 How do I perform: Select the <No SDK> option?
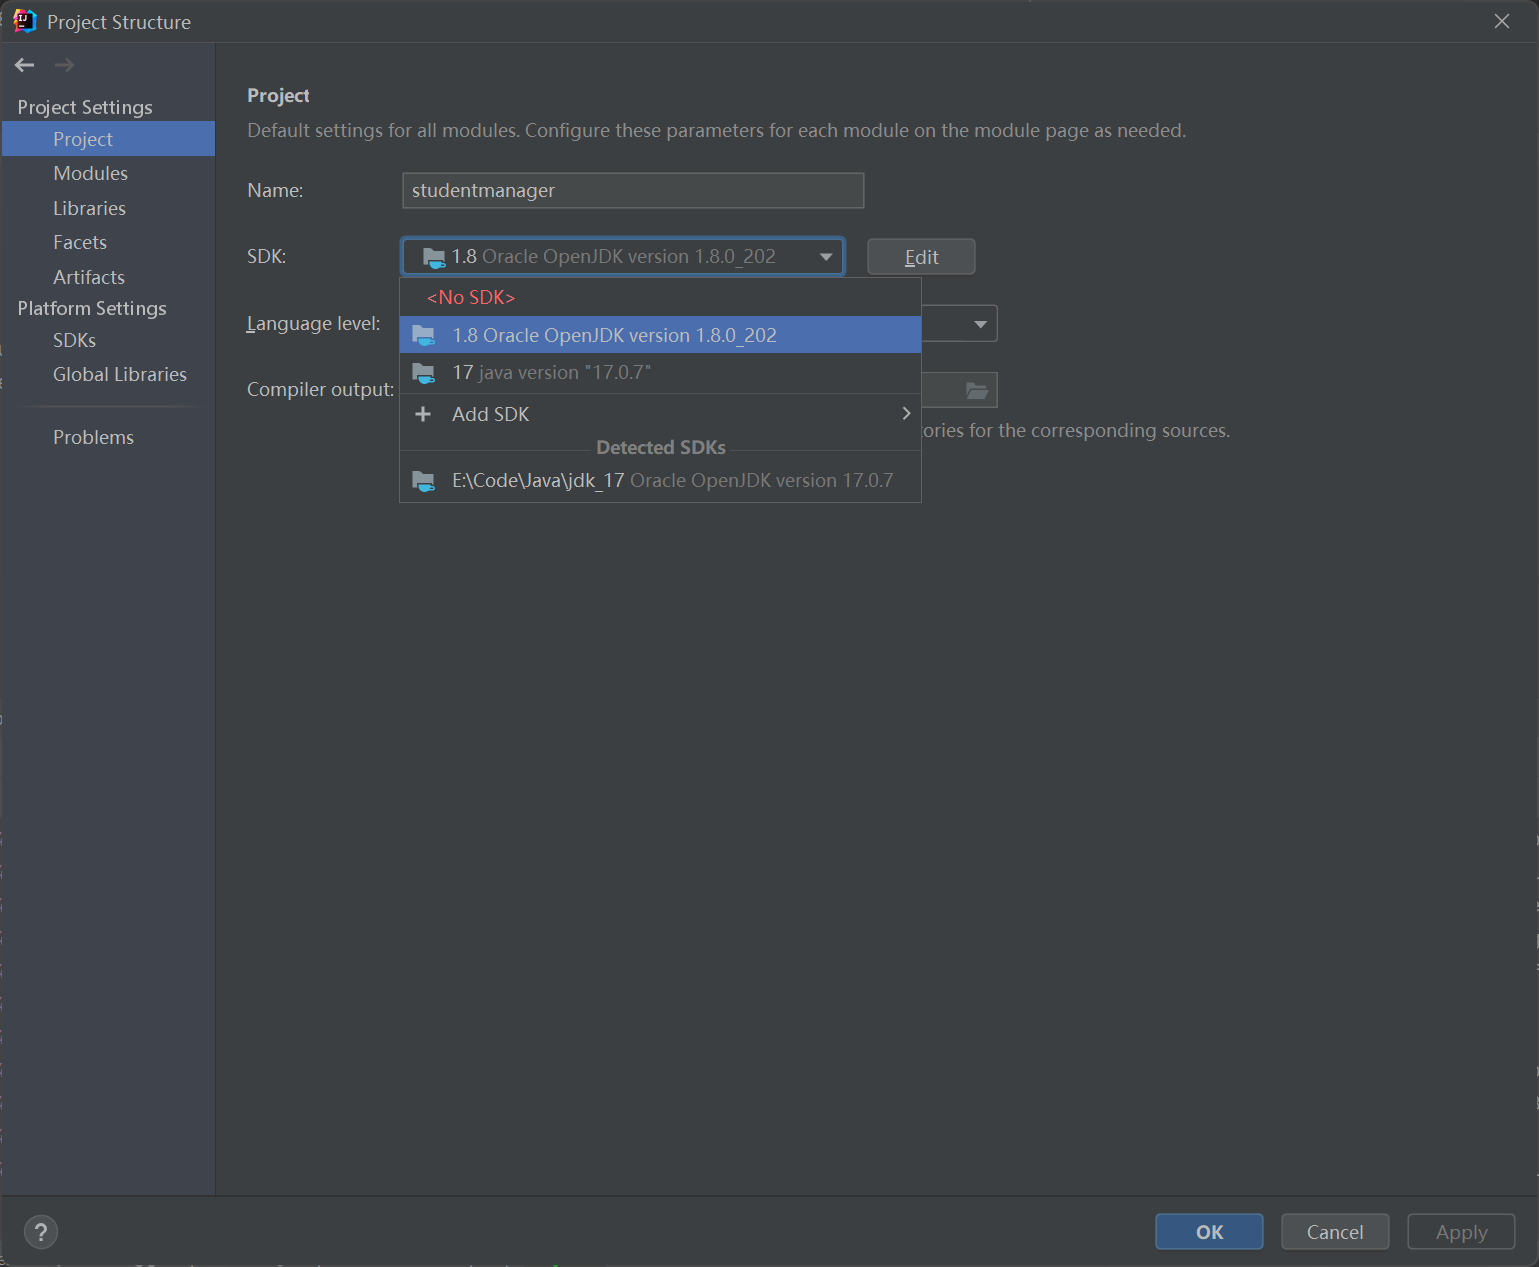[x=471, y=298]
